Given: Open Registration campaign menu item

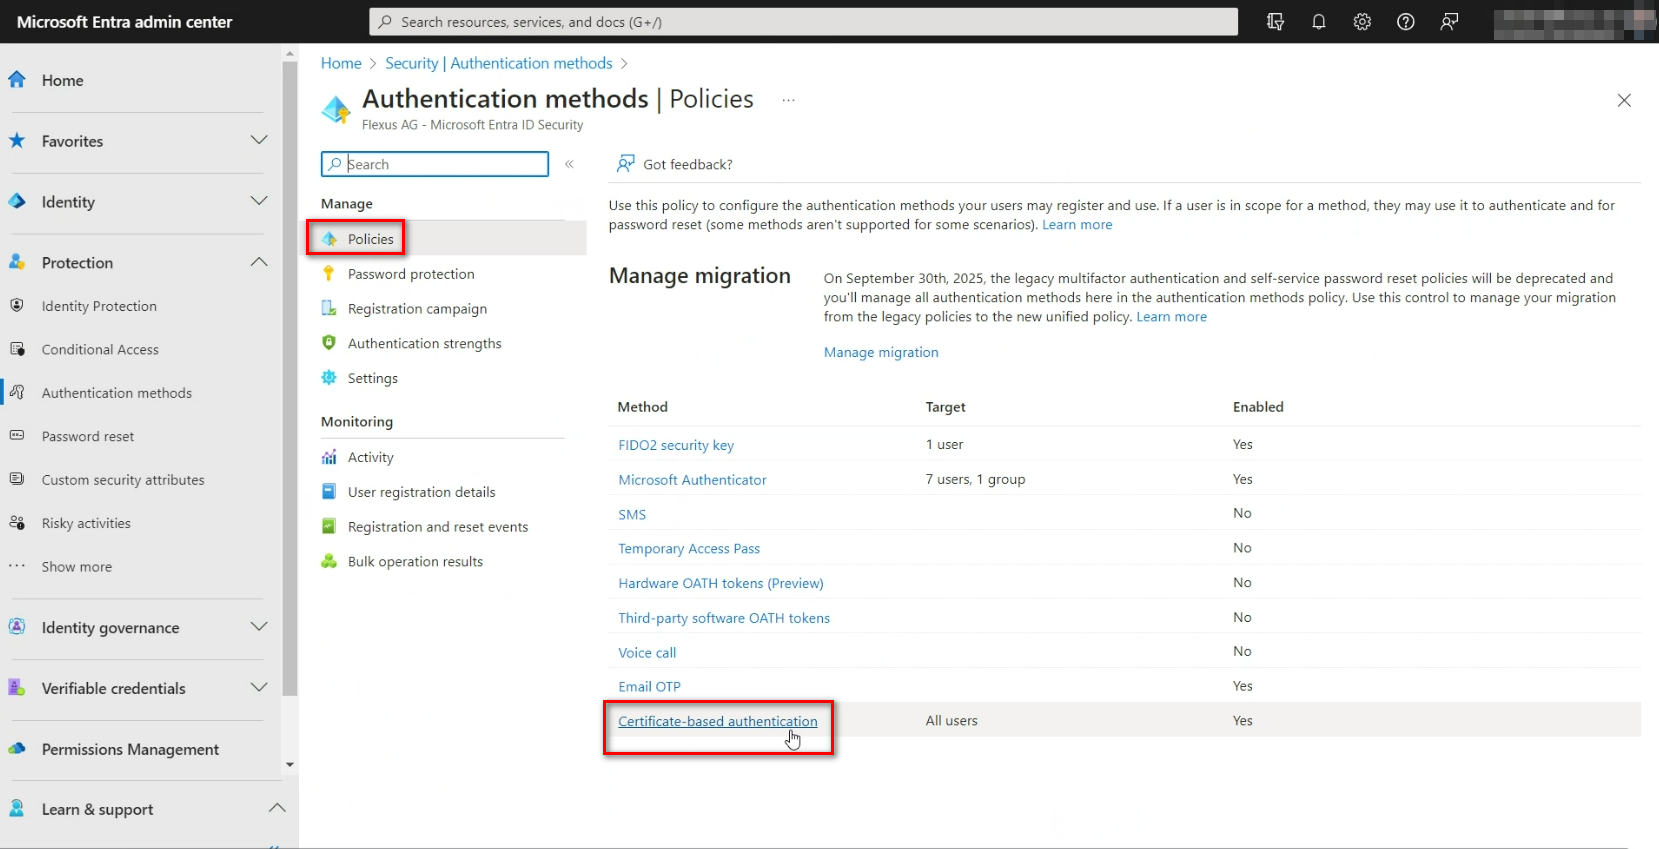Looking at the screenshot, I should 417,309.
